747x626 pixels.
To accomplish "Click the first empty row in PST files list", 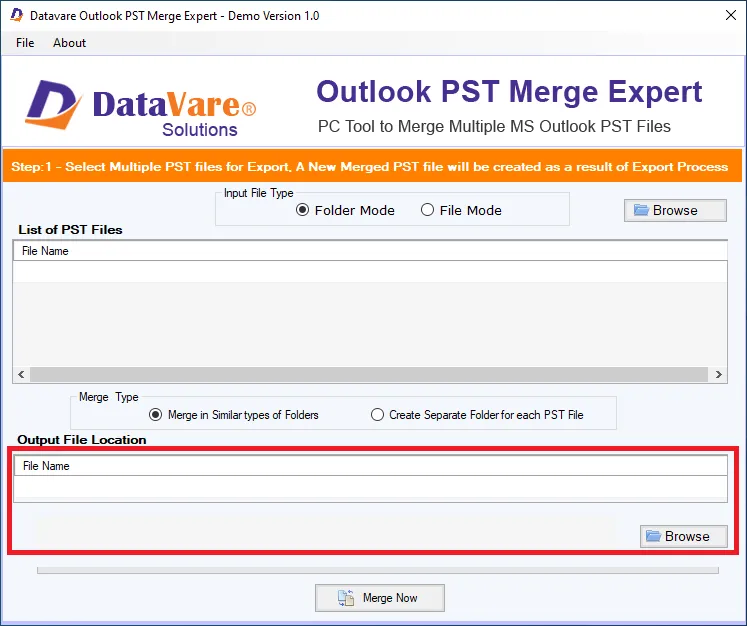I will (370, 272).
